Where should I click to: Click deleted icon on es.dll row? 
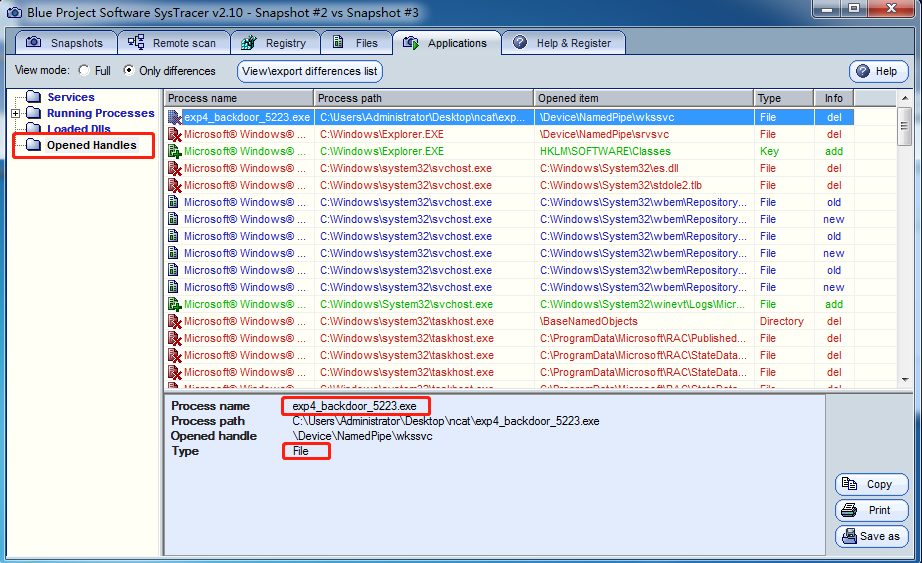tap(175, 168)
